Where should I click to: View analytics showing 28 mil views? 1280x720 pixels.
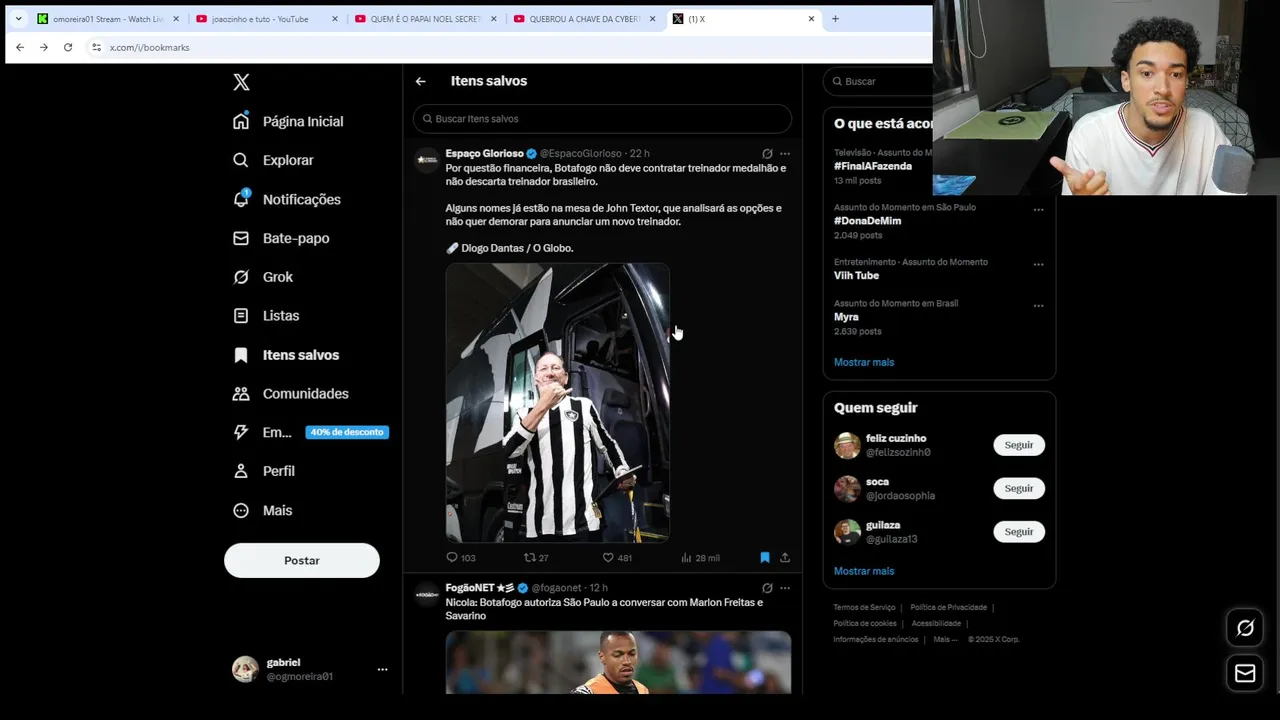point(700,557)
